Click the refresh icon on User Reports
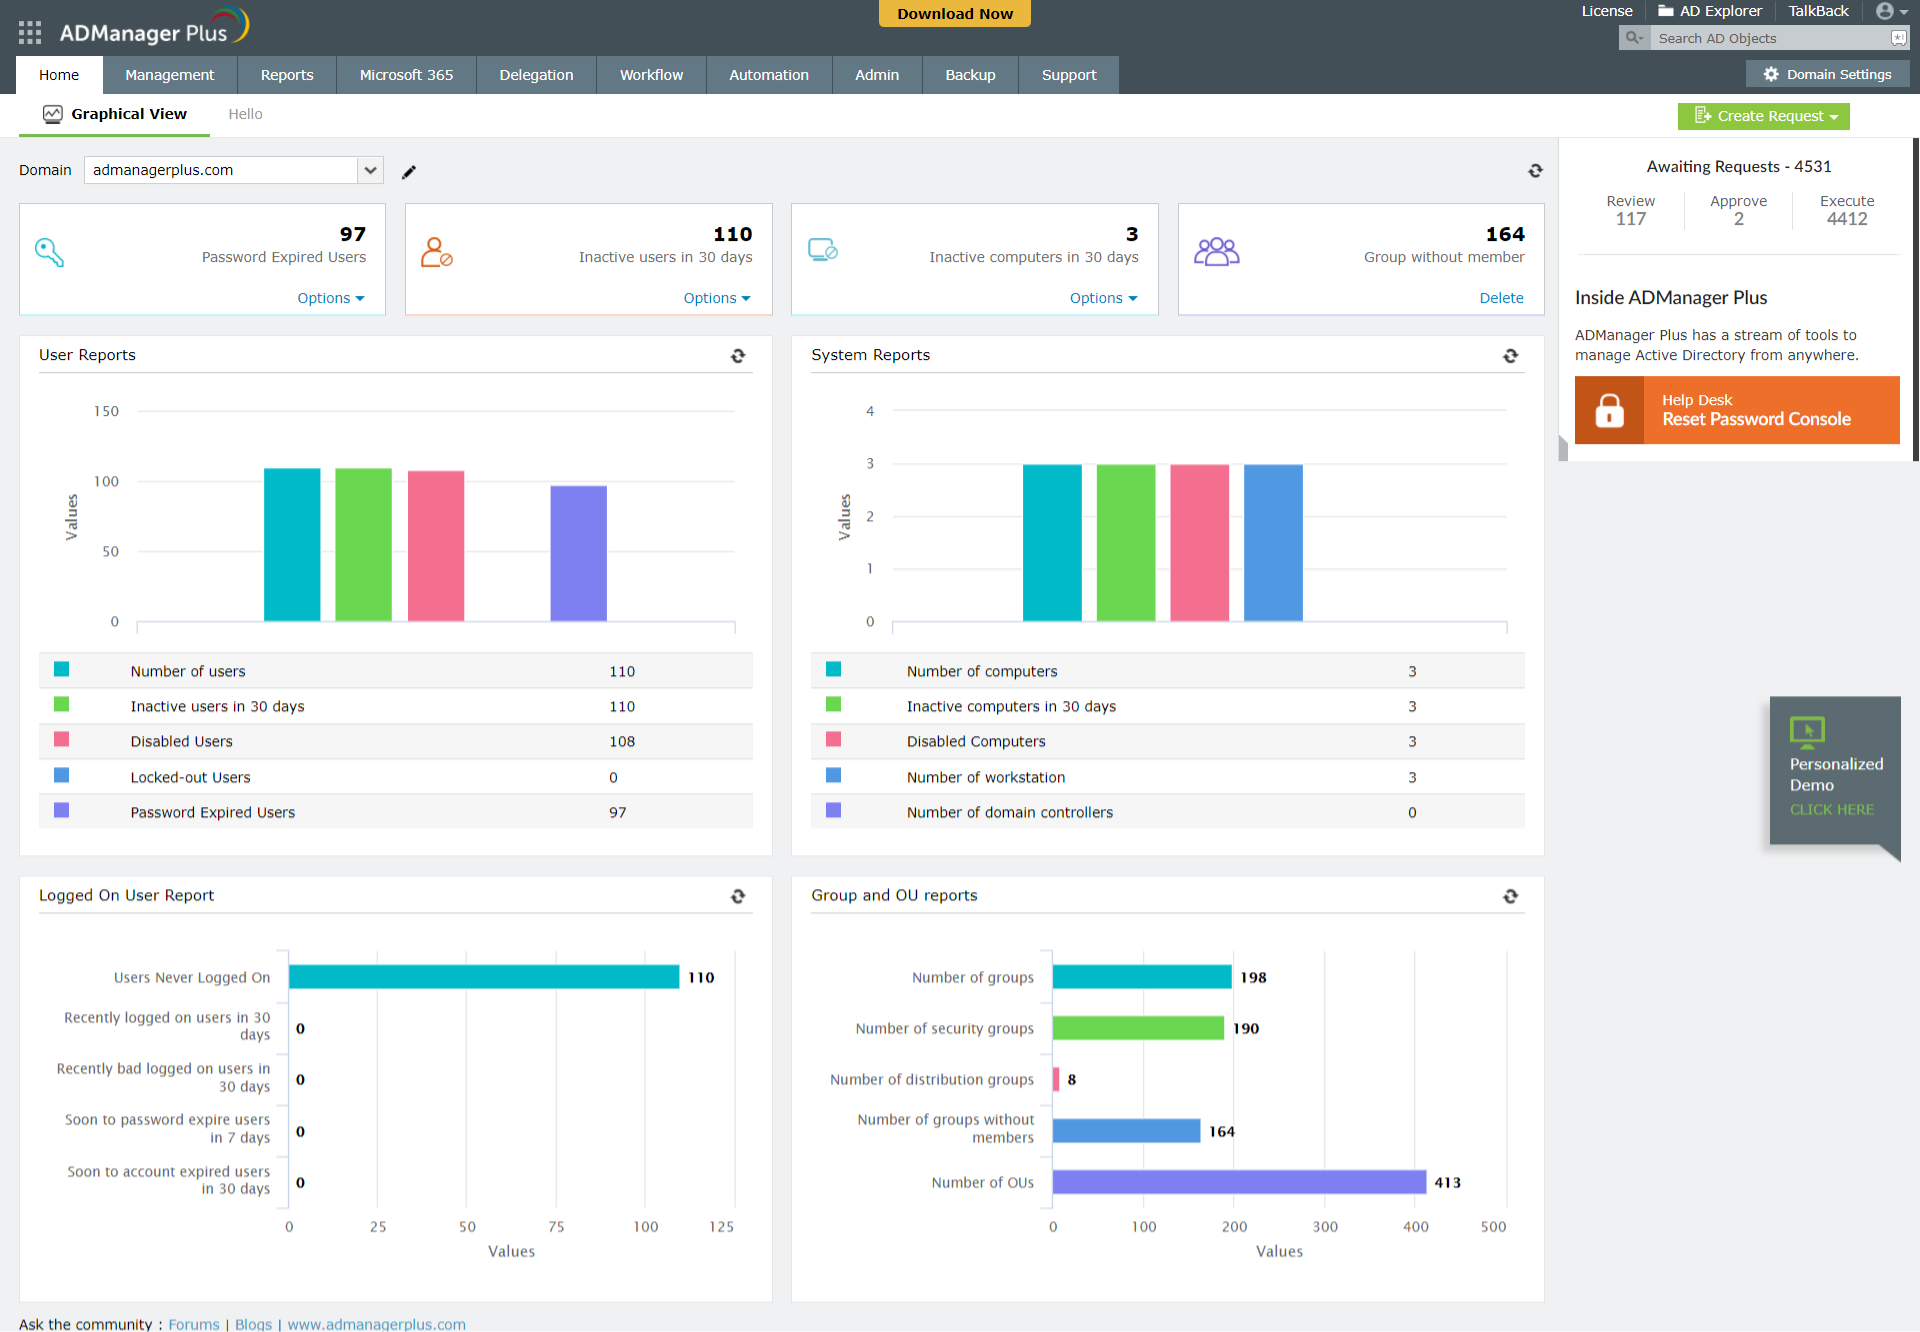1920x1332 pixels. 738,355
